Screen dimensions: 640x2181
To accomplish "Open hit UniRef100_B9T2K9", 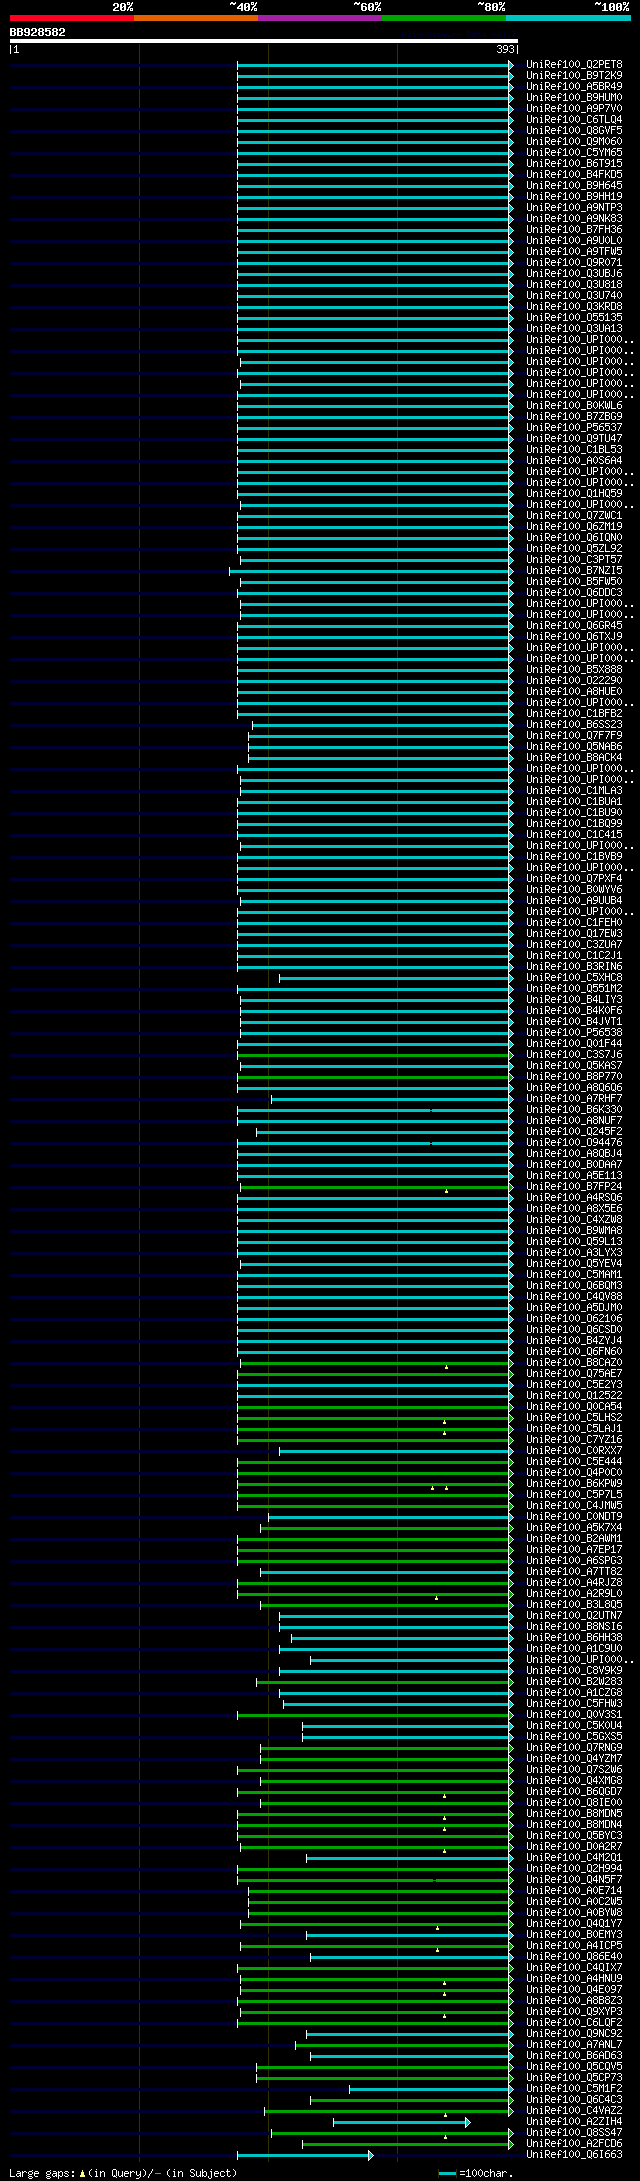I will pos(574,76).
